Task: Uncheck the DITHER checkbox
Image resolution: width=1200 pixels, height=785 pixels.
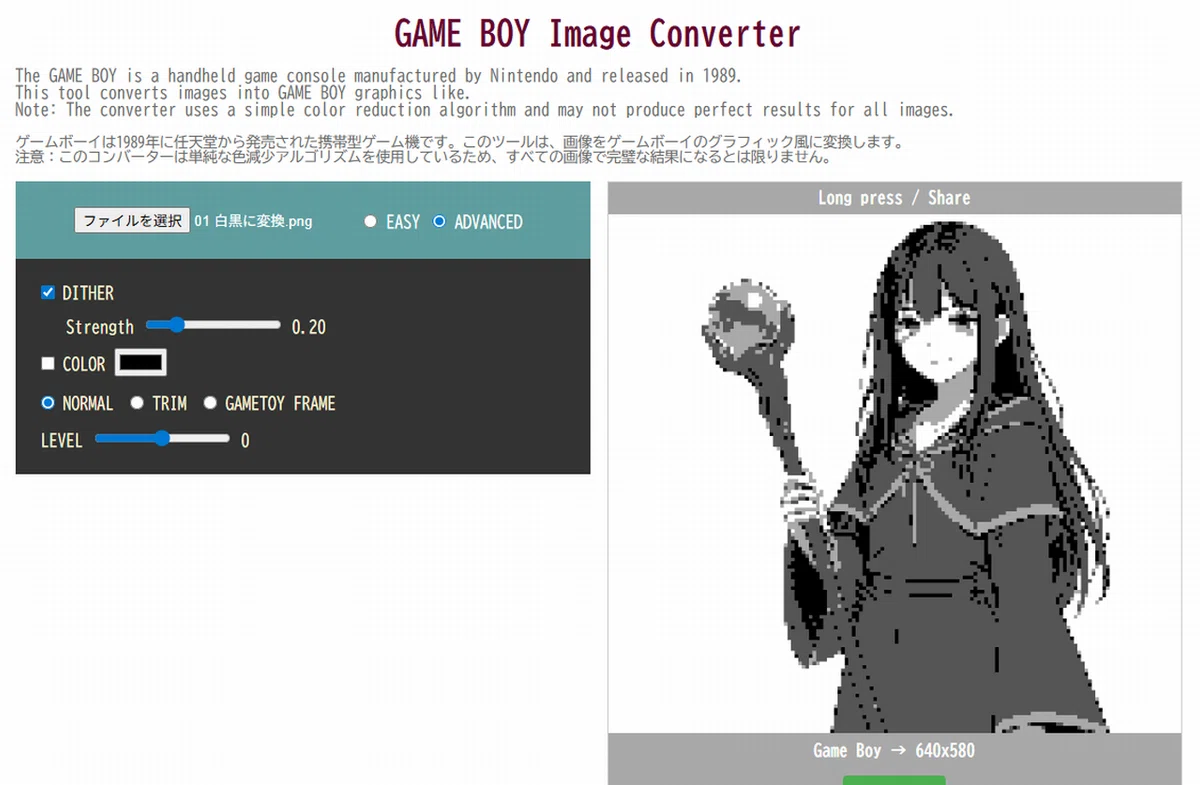Action: coord(47,293)
